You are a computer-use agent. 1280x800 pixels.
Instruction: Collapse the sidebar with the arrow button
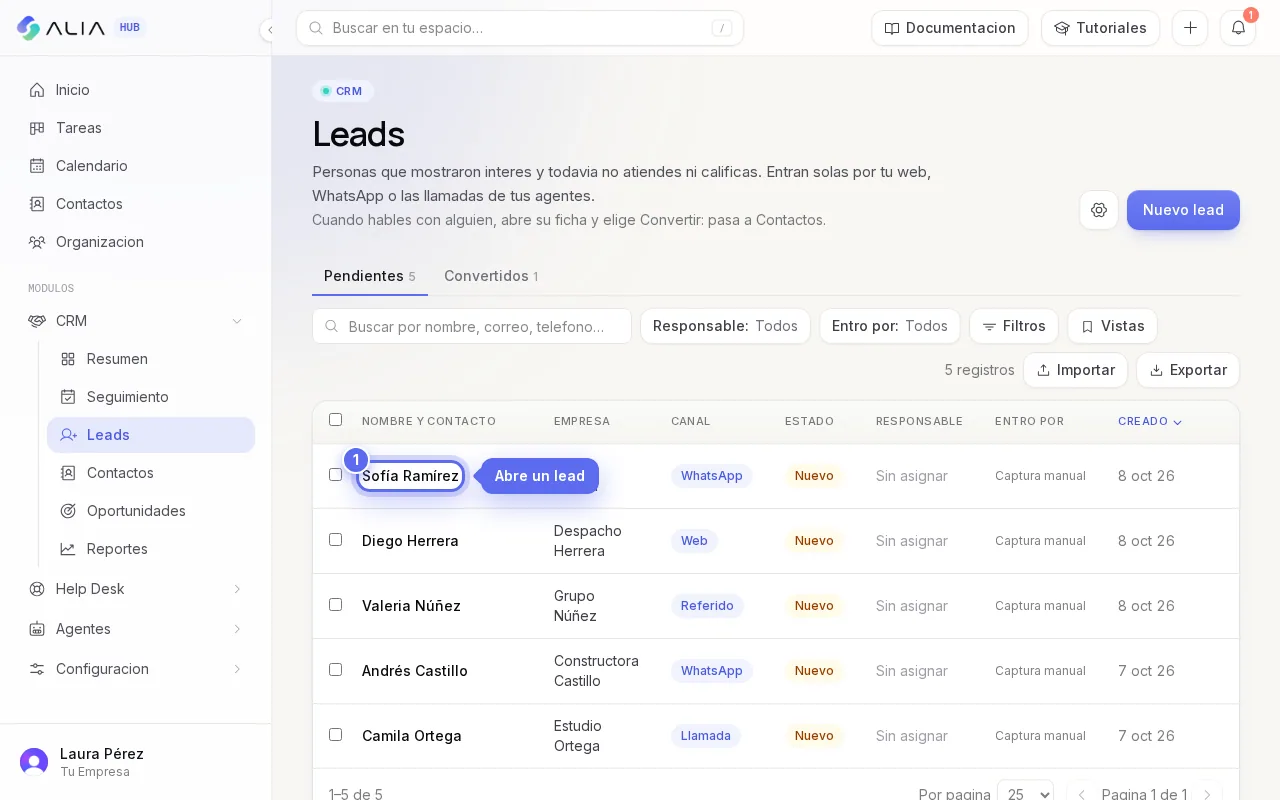point(269,30)
